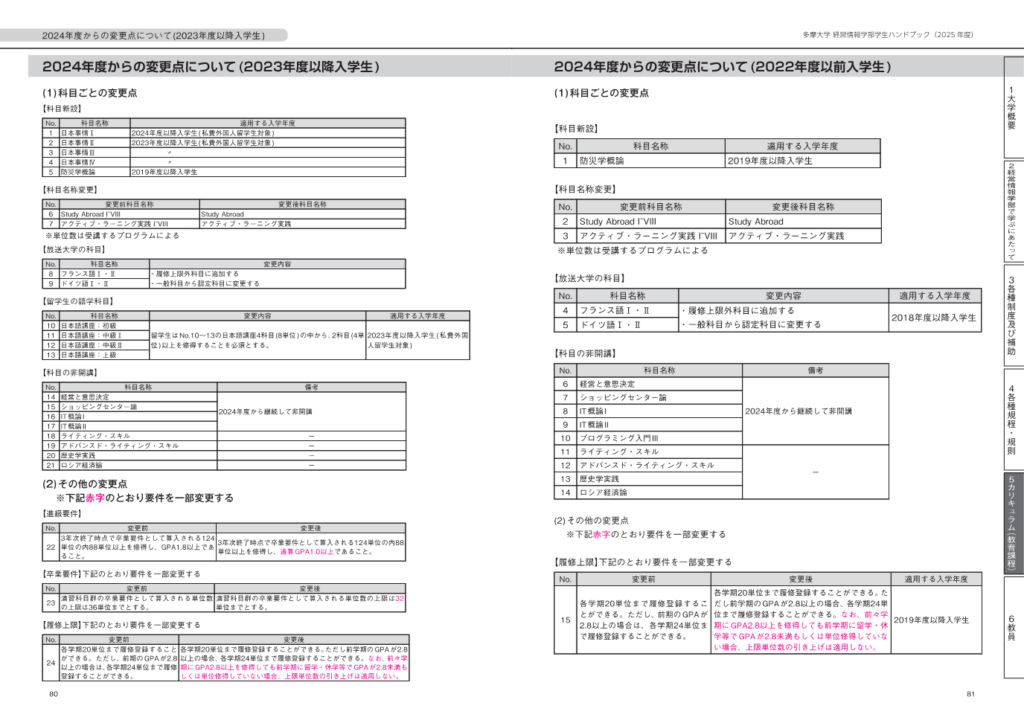This screenshot has width=1024, height=723.
Task: Click the 2018年度以降入学生 cell on right page
Action: 936,317
